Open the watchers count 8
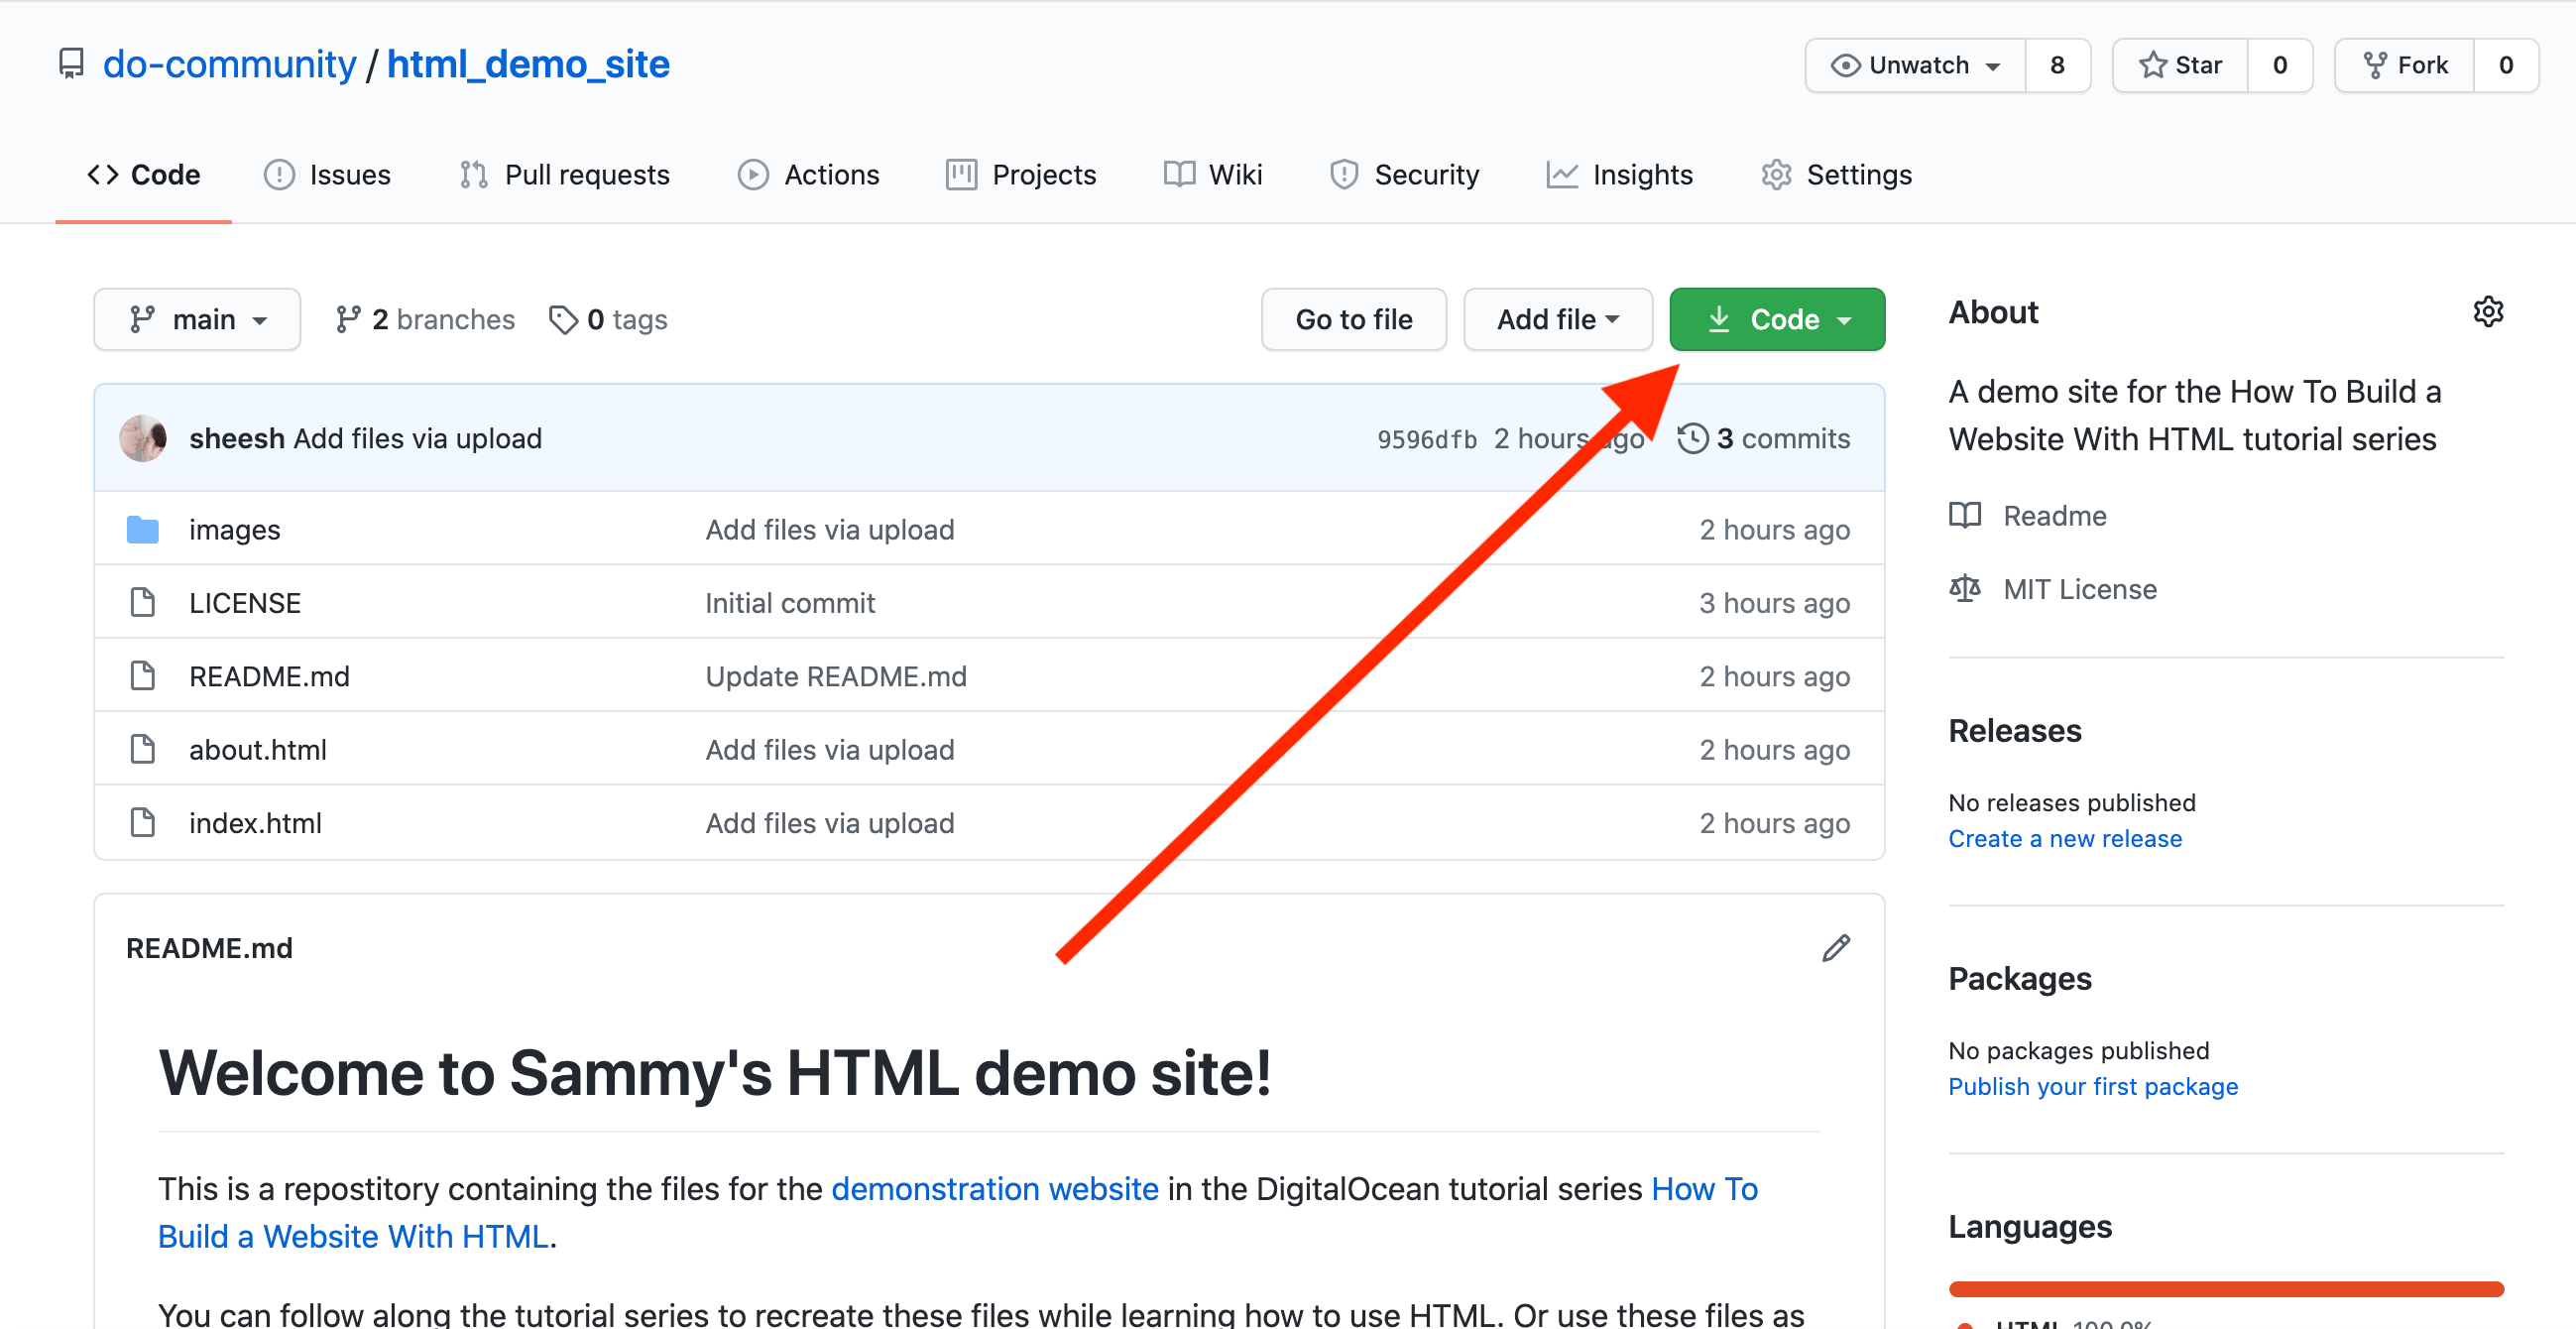The width and height of the screenshot is (2576, 1329). [x=2057, y=65]
